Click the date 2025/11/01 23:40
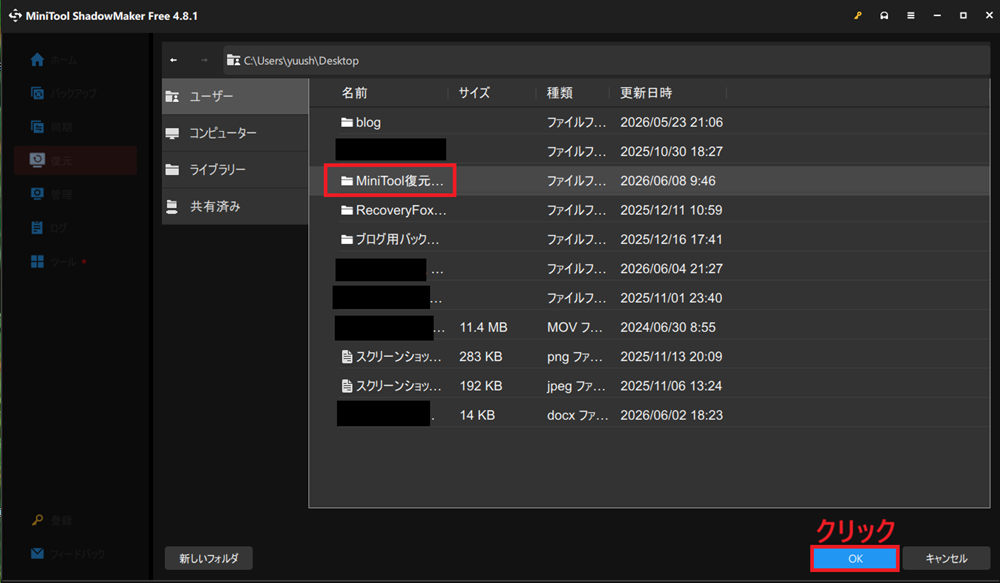This screenshot has width=1000, height=583. click(x=672, y=299)
